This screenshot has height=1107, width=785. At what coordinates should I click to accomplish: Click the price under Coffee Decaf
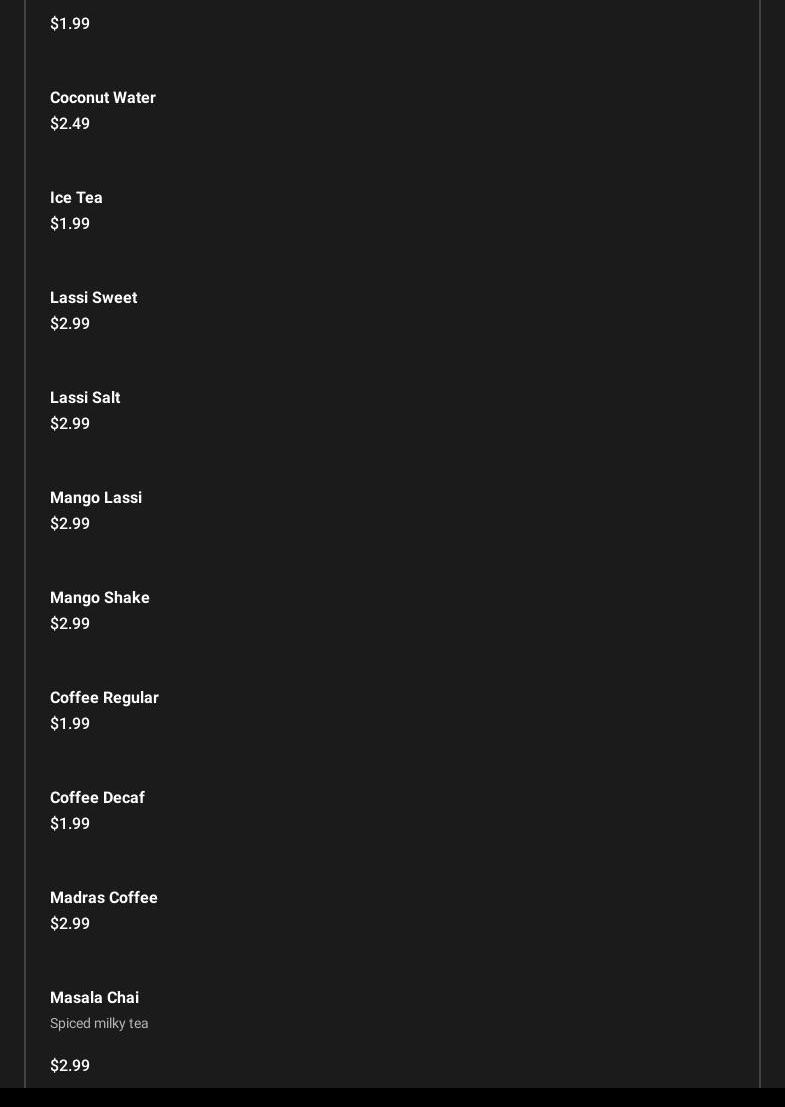(70, 824)
